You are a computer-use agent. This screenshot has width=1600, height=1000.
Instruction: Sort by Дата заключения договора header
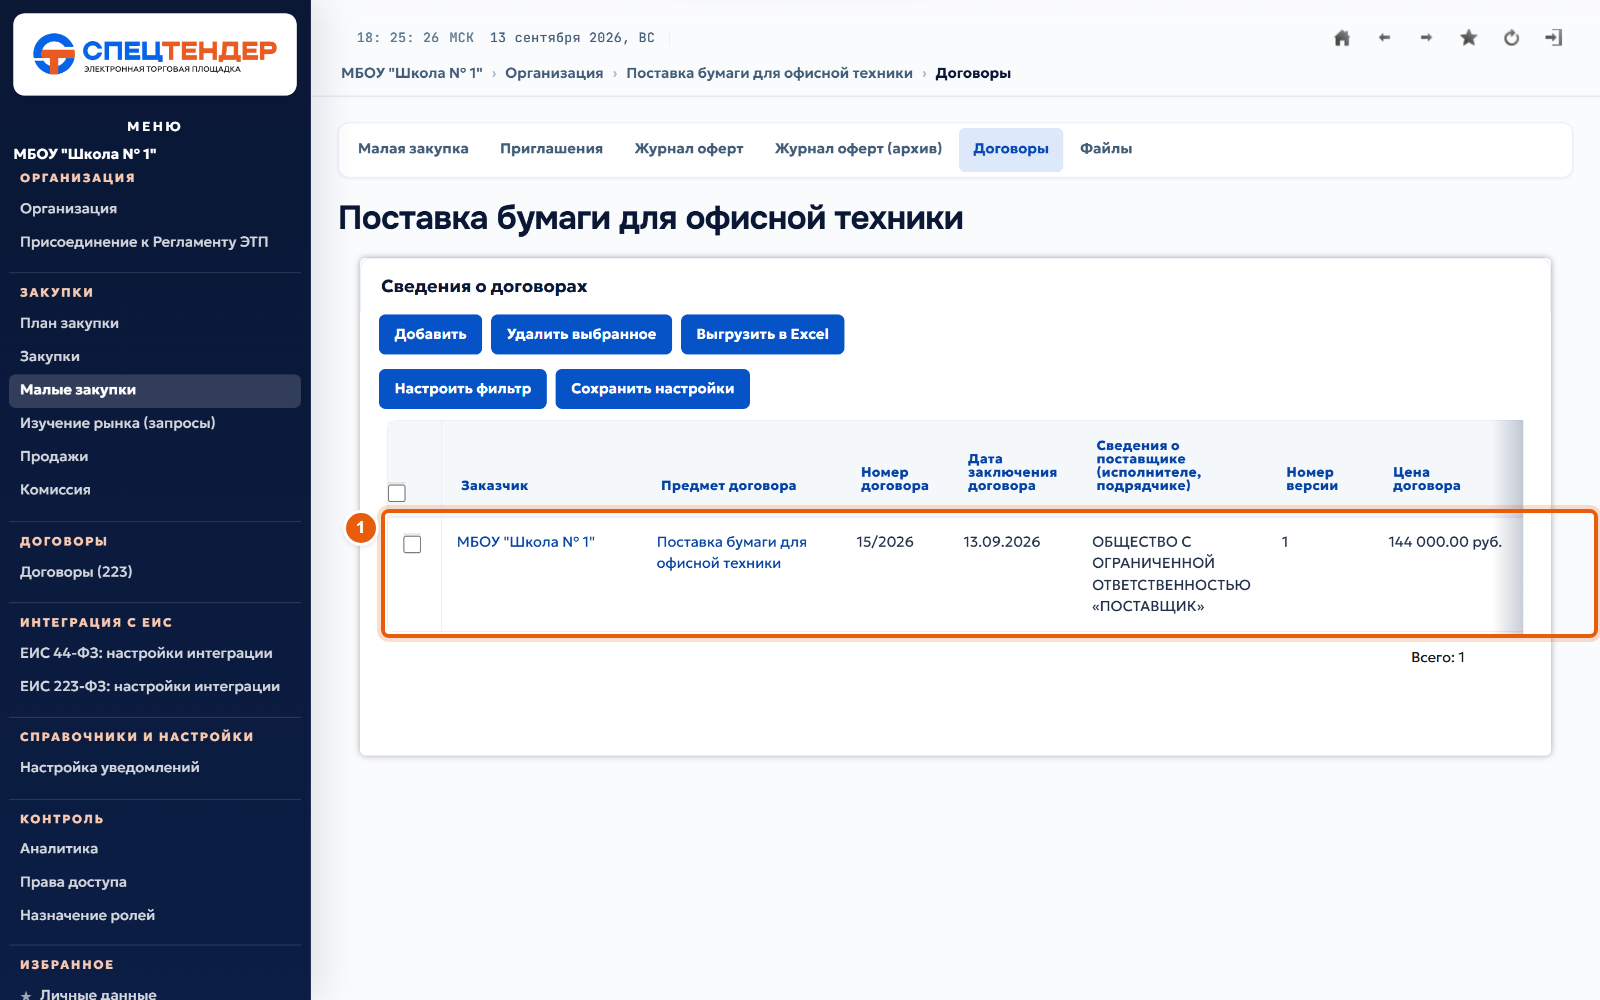1012,472
